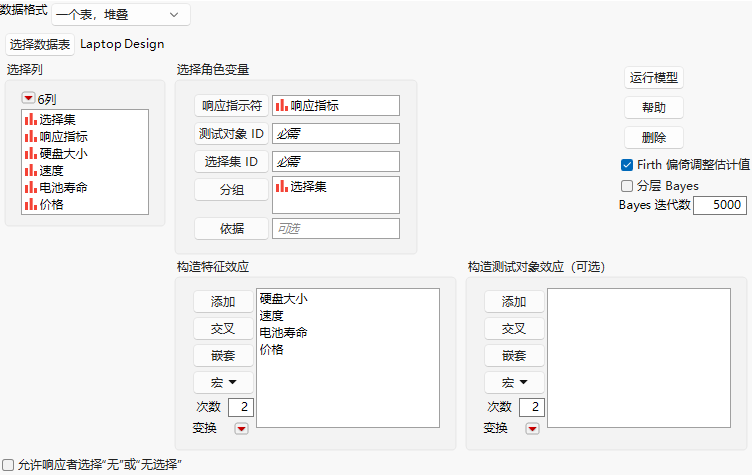
Task: Select 响应指标 in the 响应指示符 field
Action: point(314,106)
